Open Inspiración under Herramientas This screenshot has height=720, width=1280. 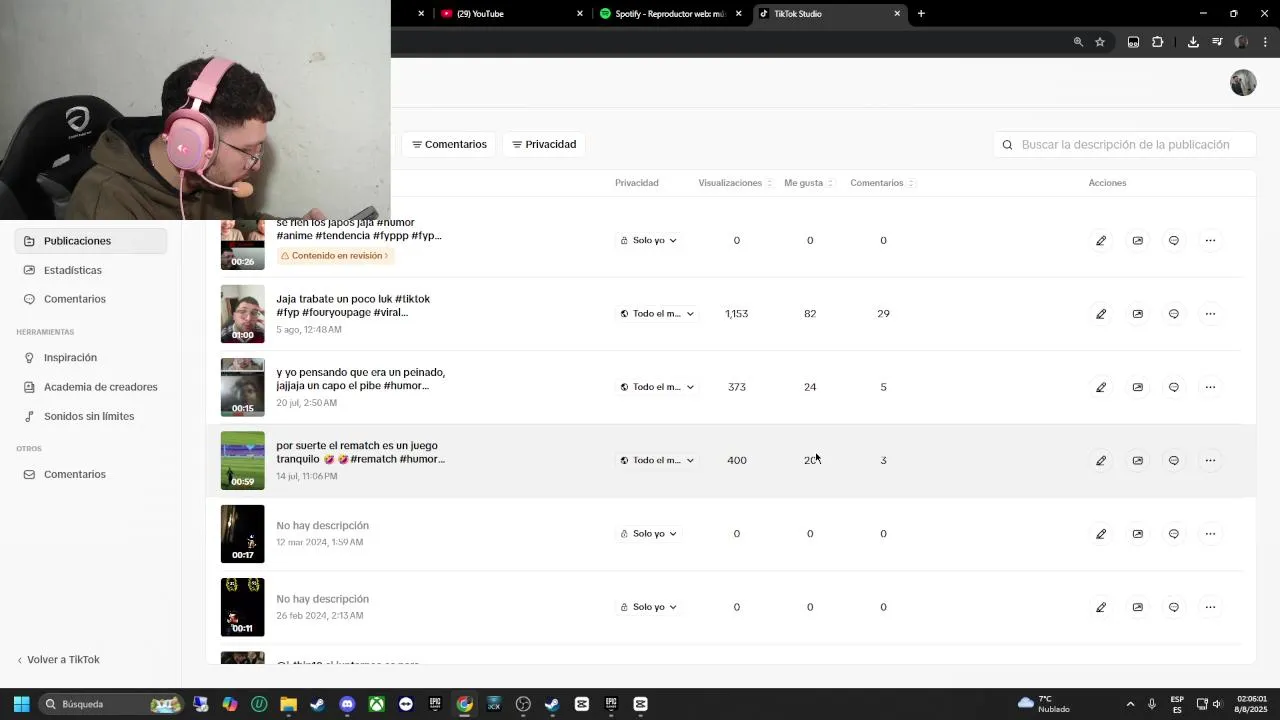pos(91,358)
